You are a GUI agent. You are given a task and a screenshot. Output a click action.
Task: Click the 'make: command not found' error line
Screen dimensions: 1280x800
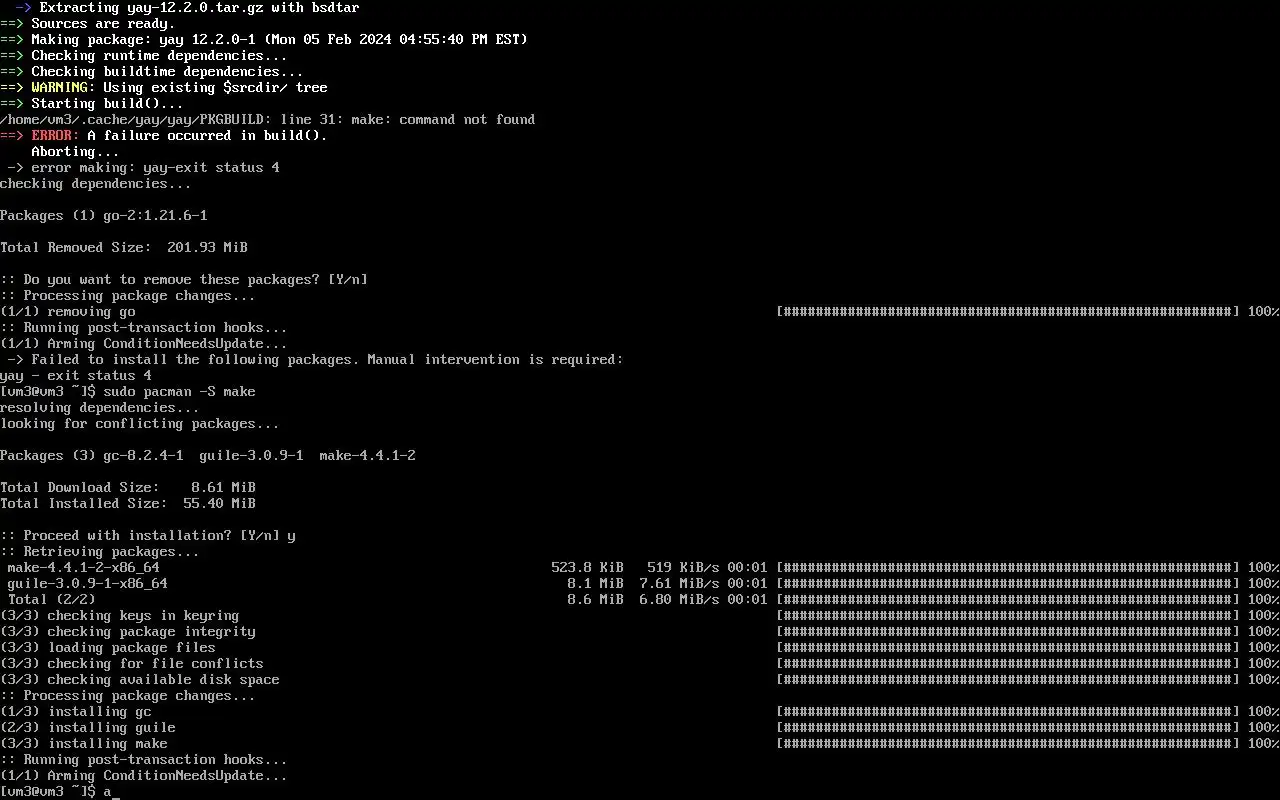(x=267, y=119)
